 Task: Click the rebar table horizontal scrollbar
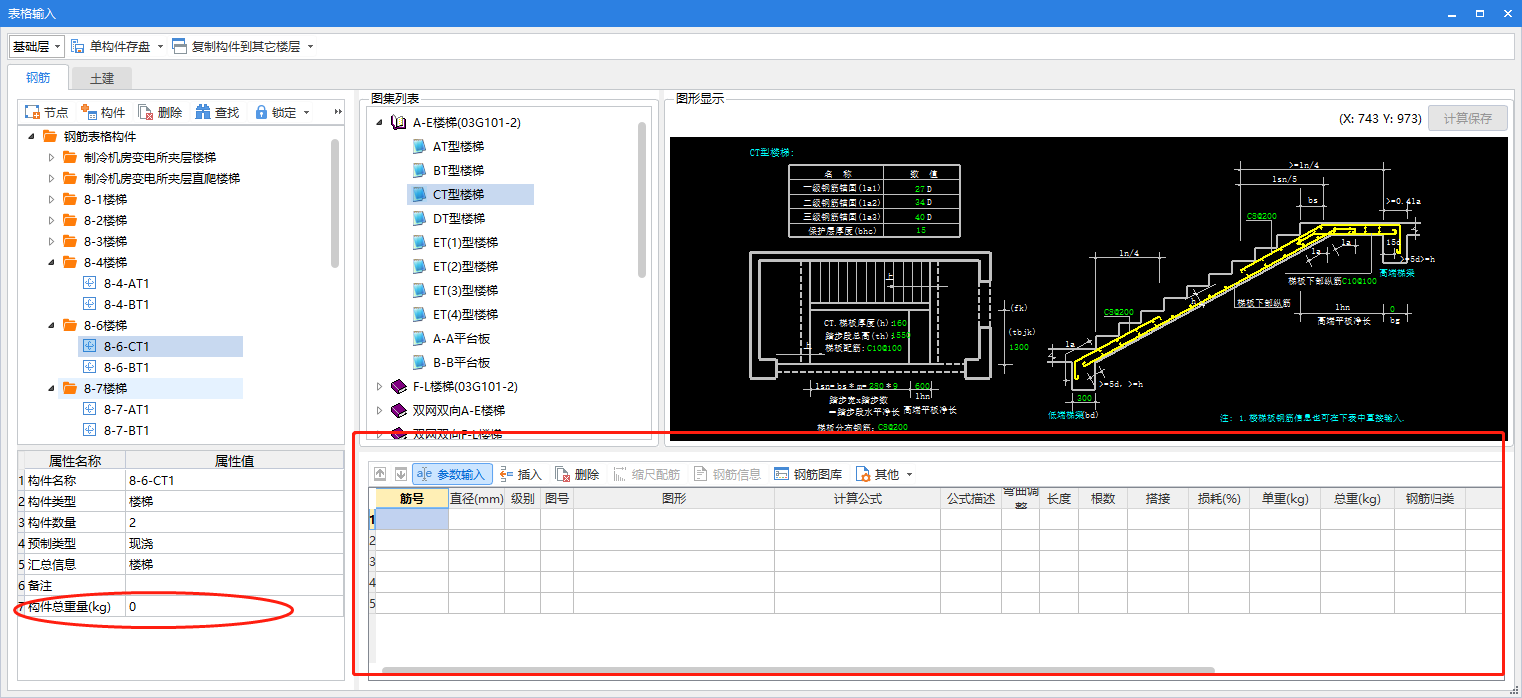point(798,670)
